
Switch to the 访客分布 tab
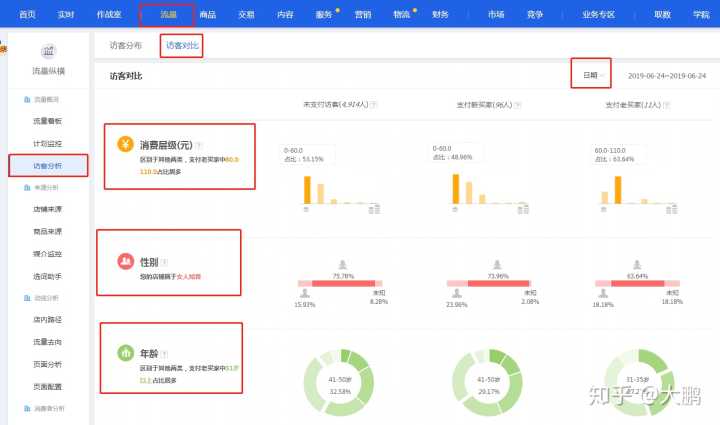(x=126, y=46)
